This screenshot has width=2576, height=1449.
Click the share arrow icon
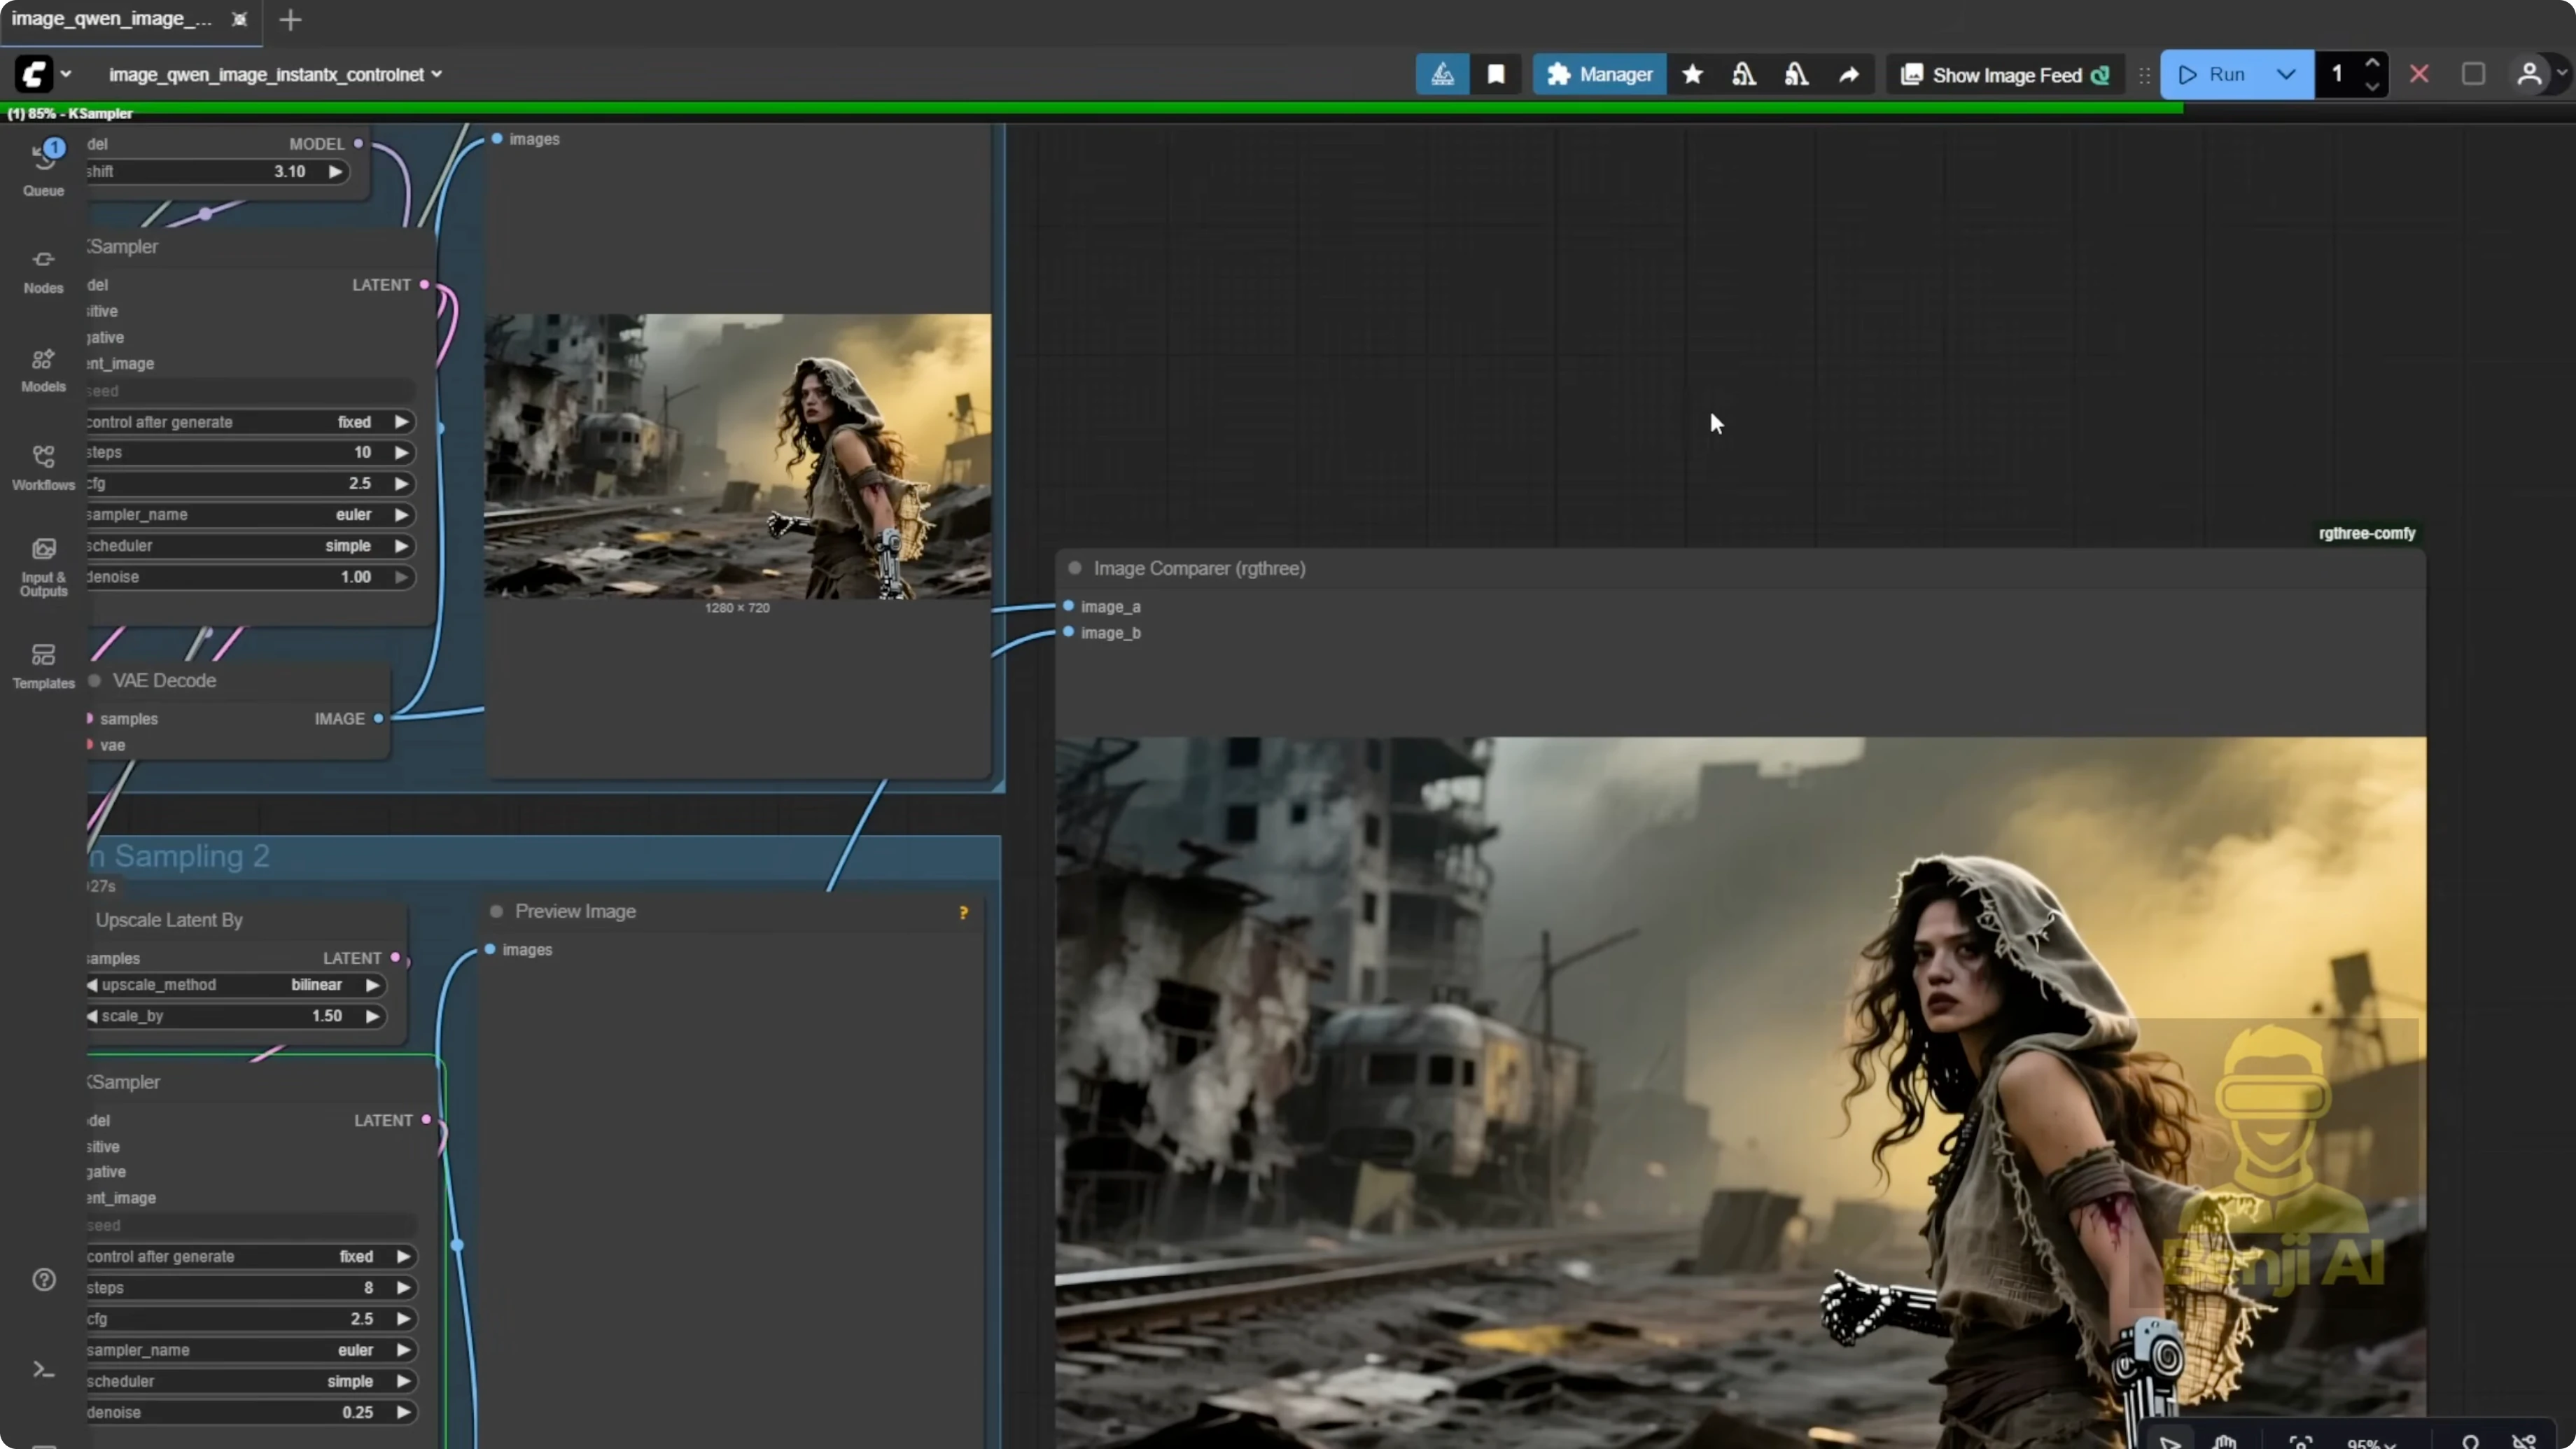point(1849,75)
